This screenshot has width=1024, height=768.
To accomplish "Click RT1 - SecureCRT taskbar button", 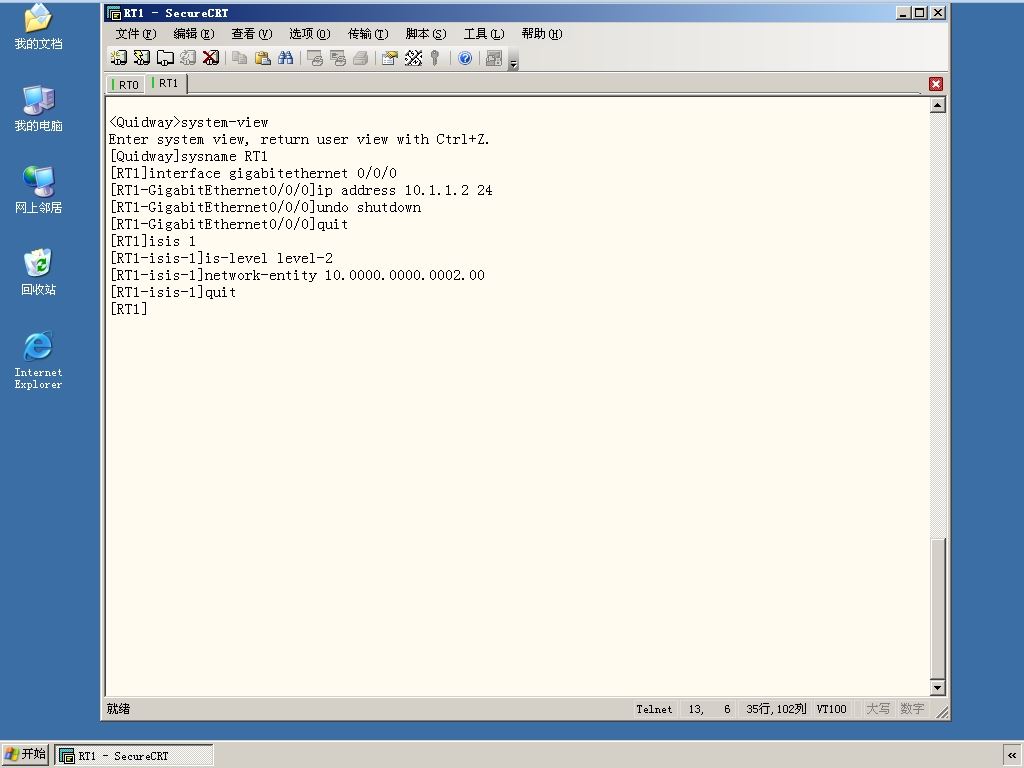I will [x=134, y=756].
